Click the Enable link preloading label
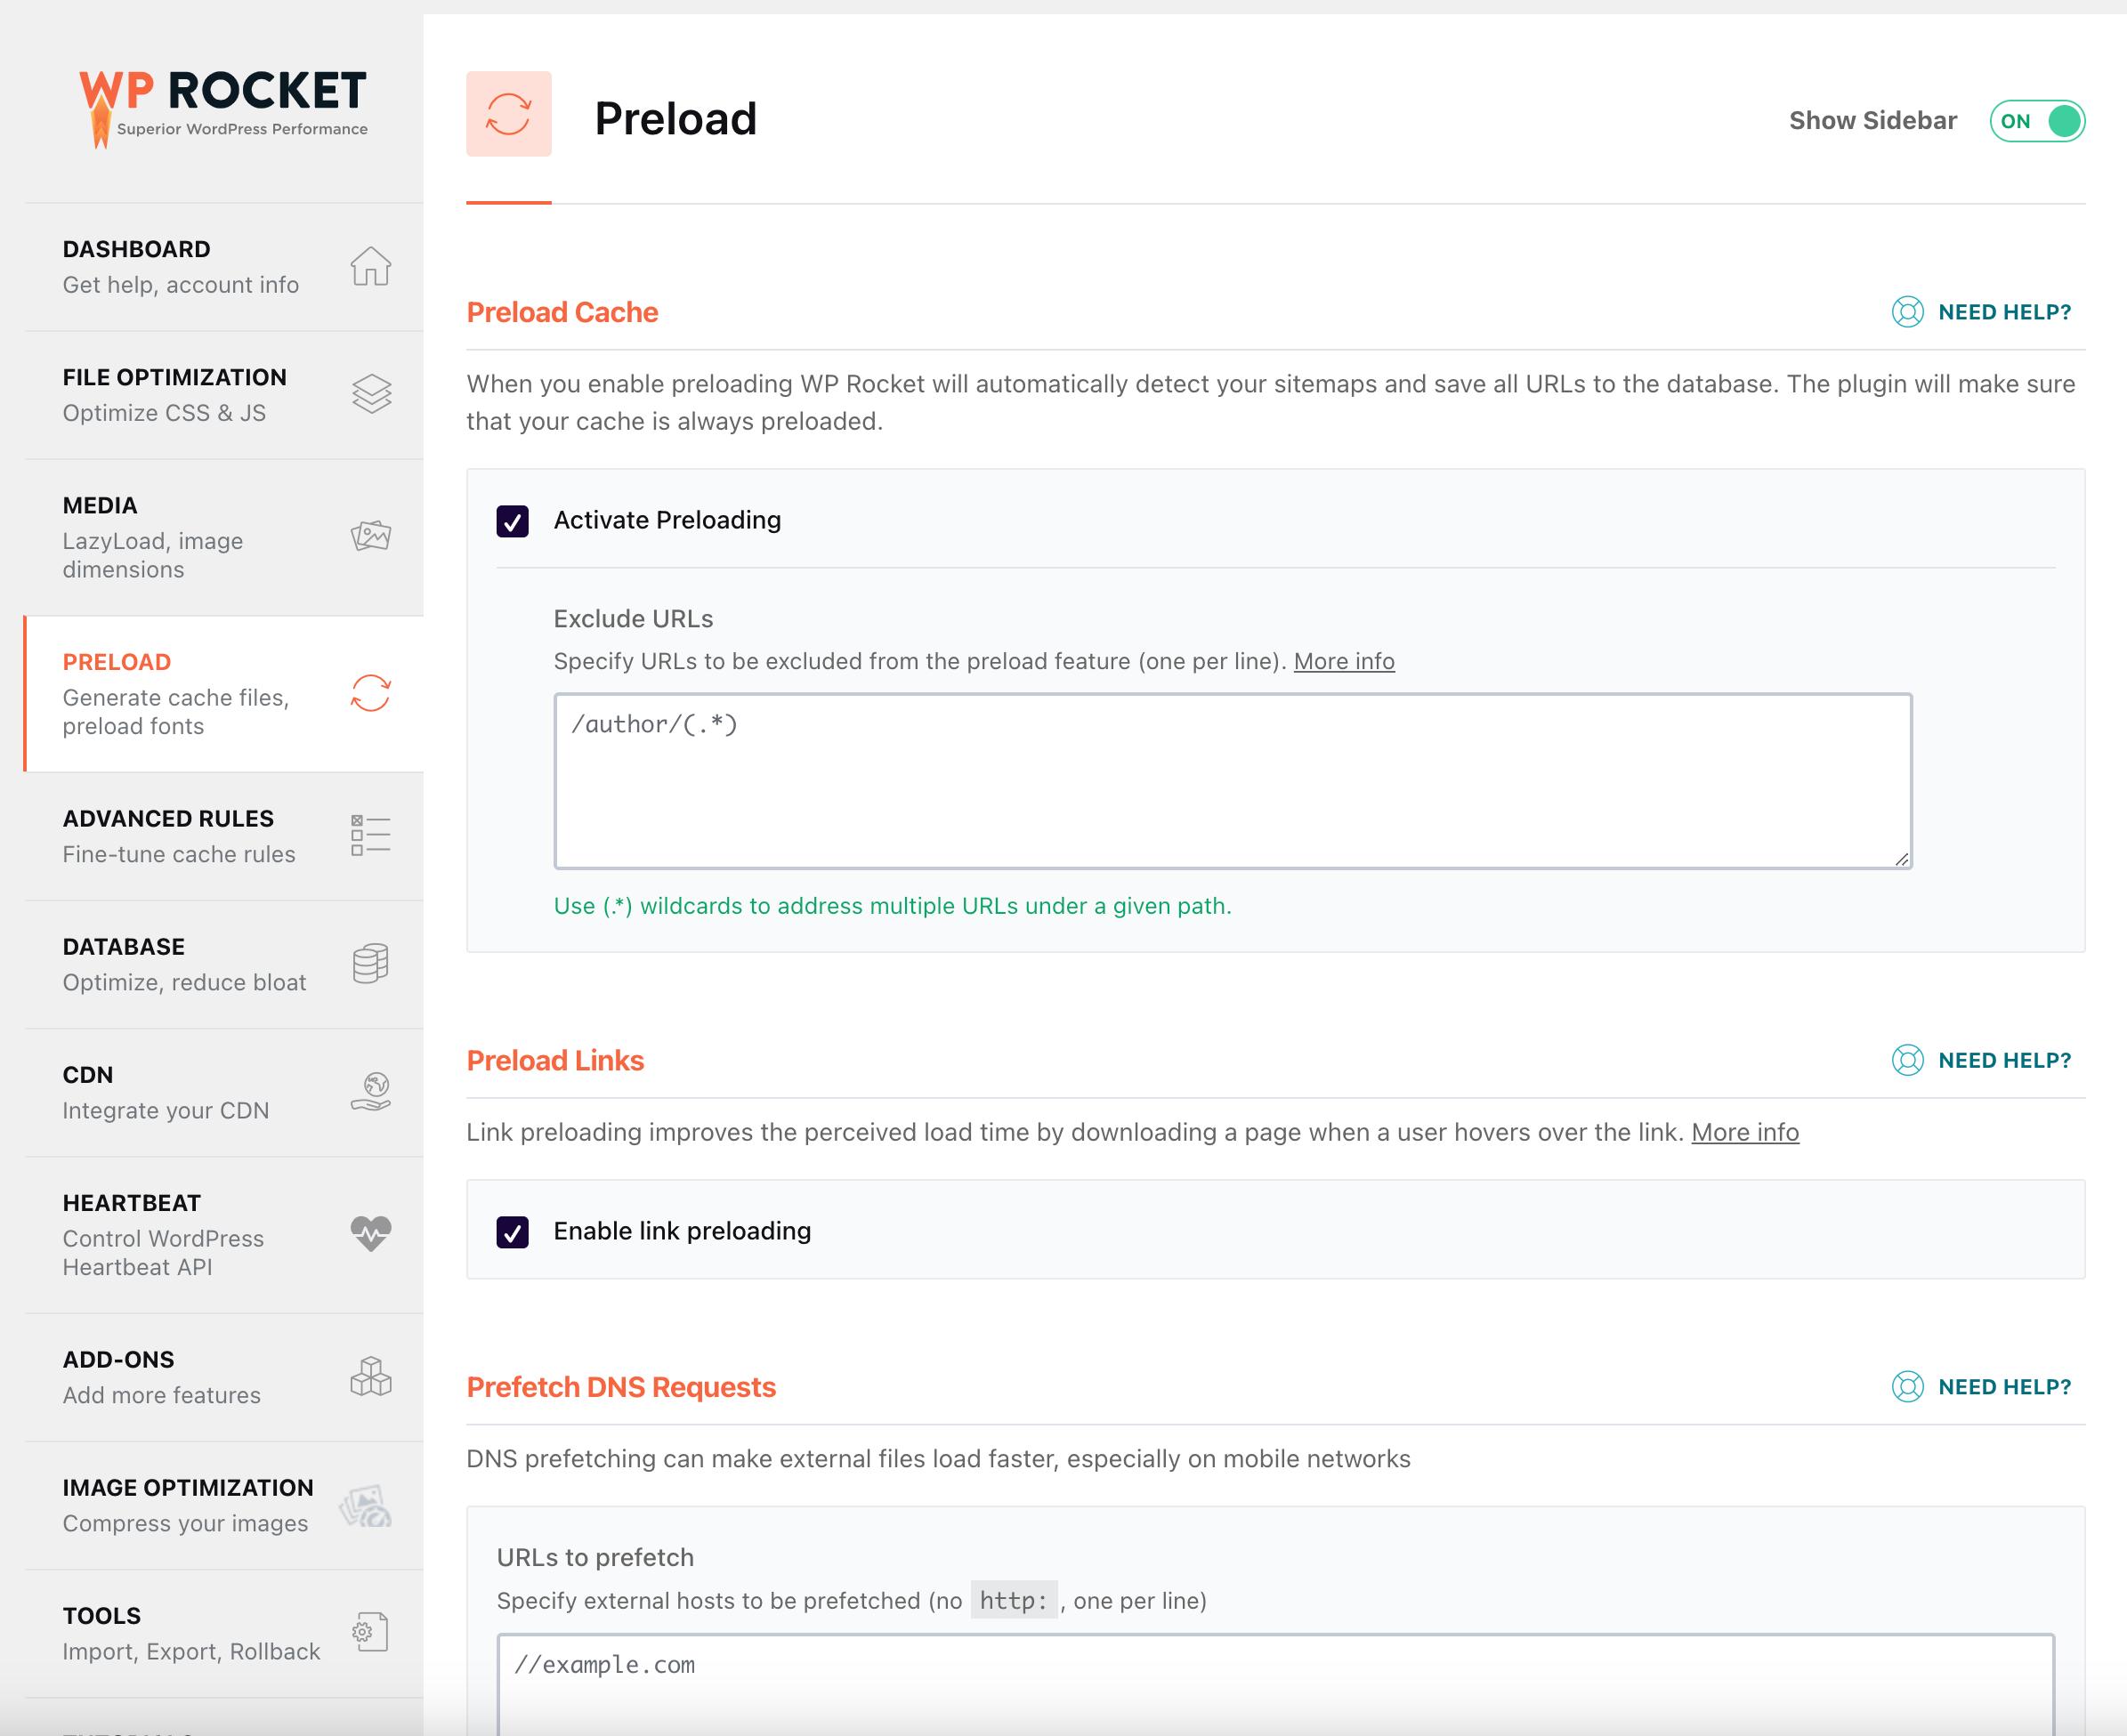 [682, 1231]
